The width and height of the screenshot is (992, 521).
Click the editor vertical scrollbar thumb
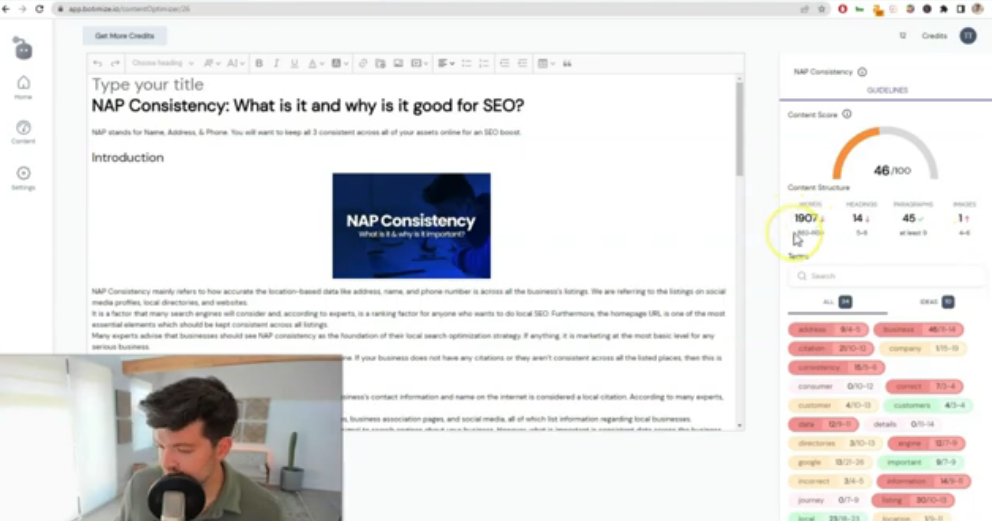point(739,129)
